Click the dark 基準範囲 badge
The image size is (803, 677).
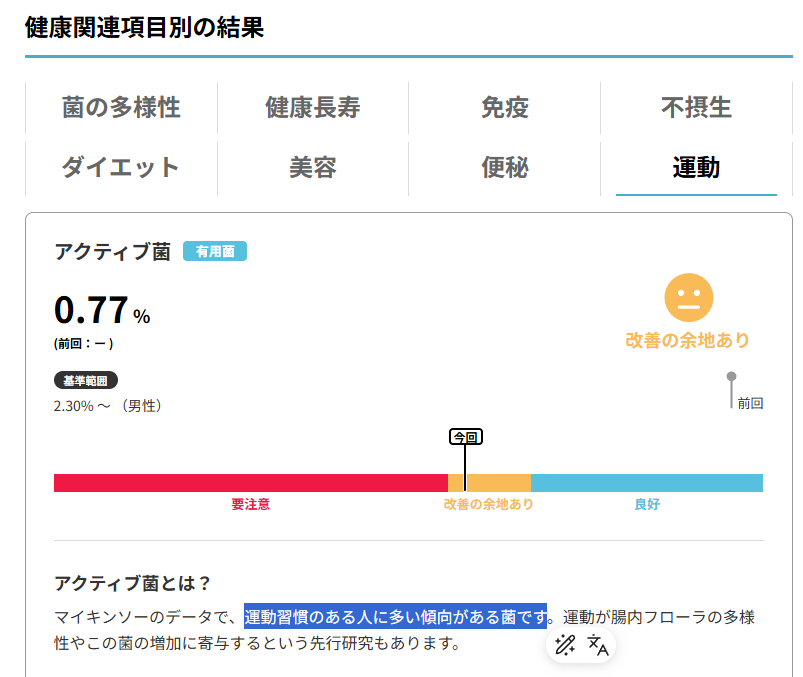pyautogui.click(x=86, y=381)
